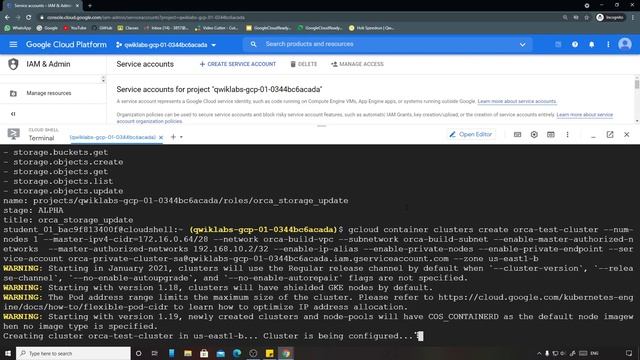Open the qwiklabs project selector dropdown
The image size is (640, 360).
click(166, 45)
